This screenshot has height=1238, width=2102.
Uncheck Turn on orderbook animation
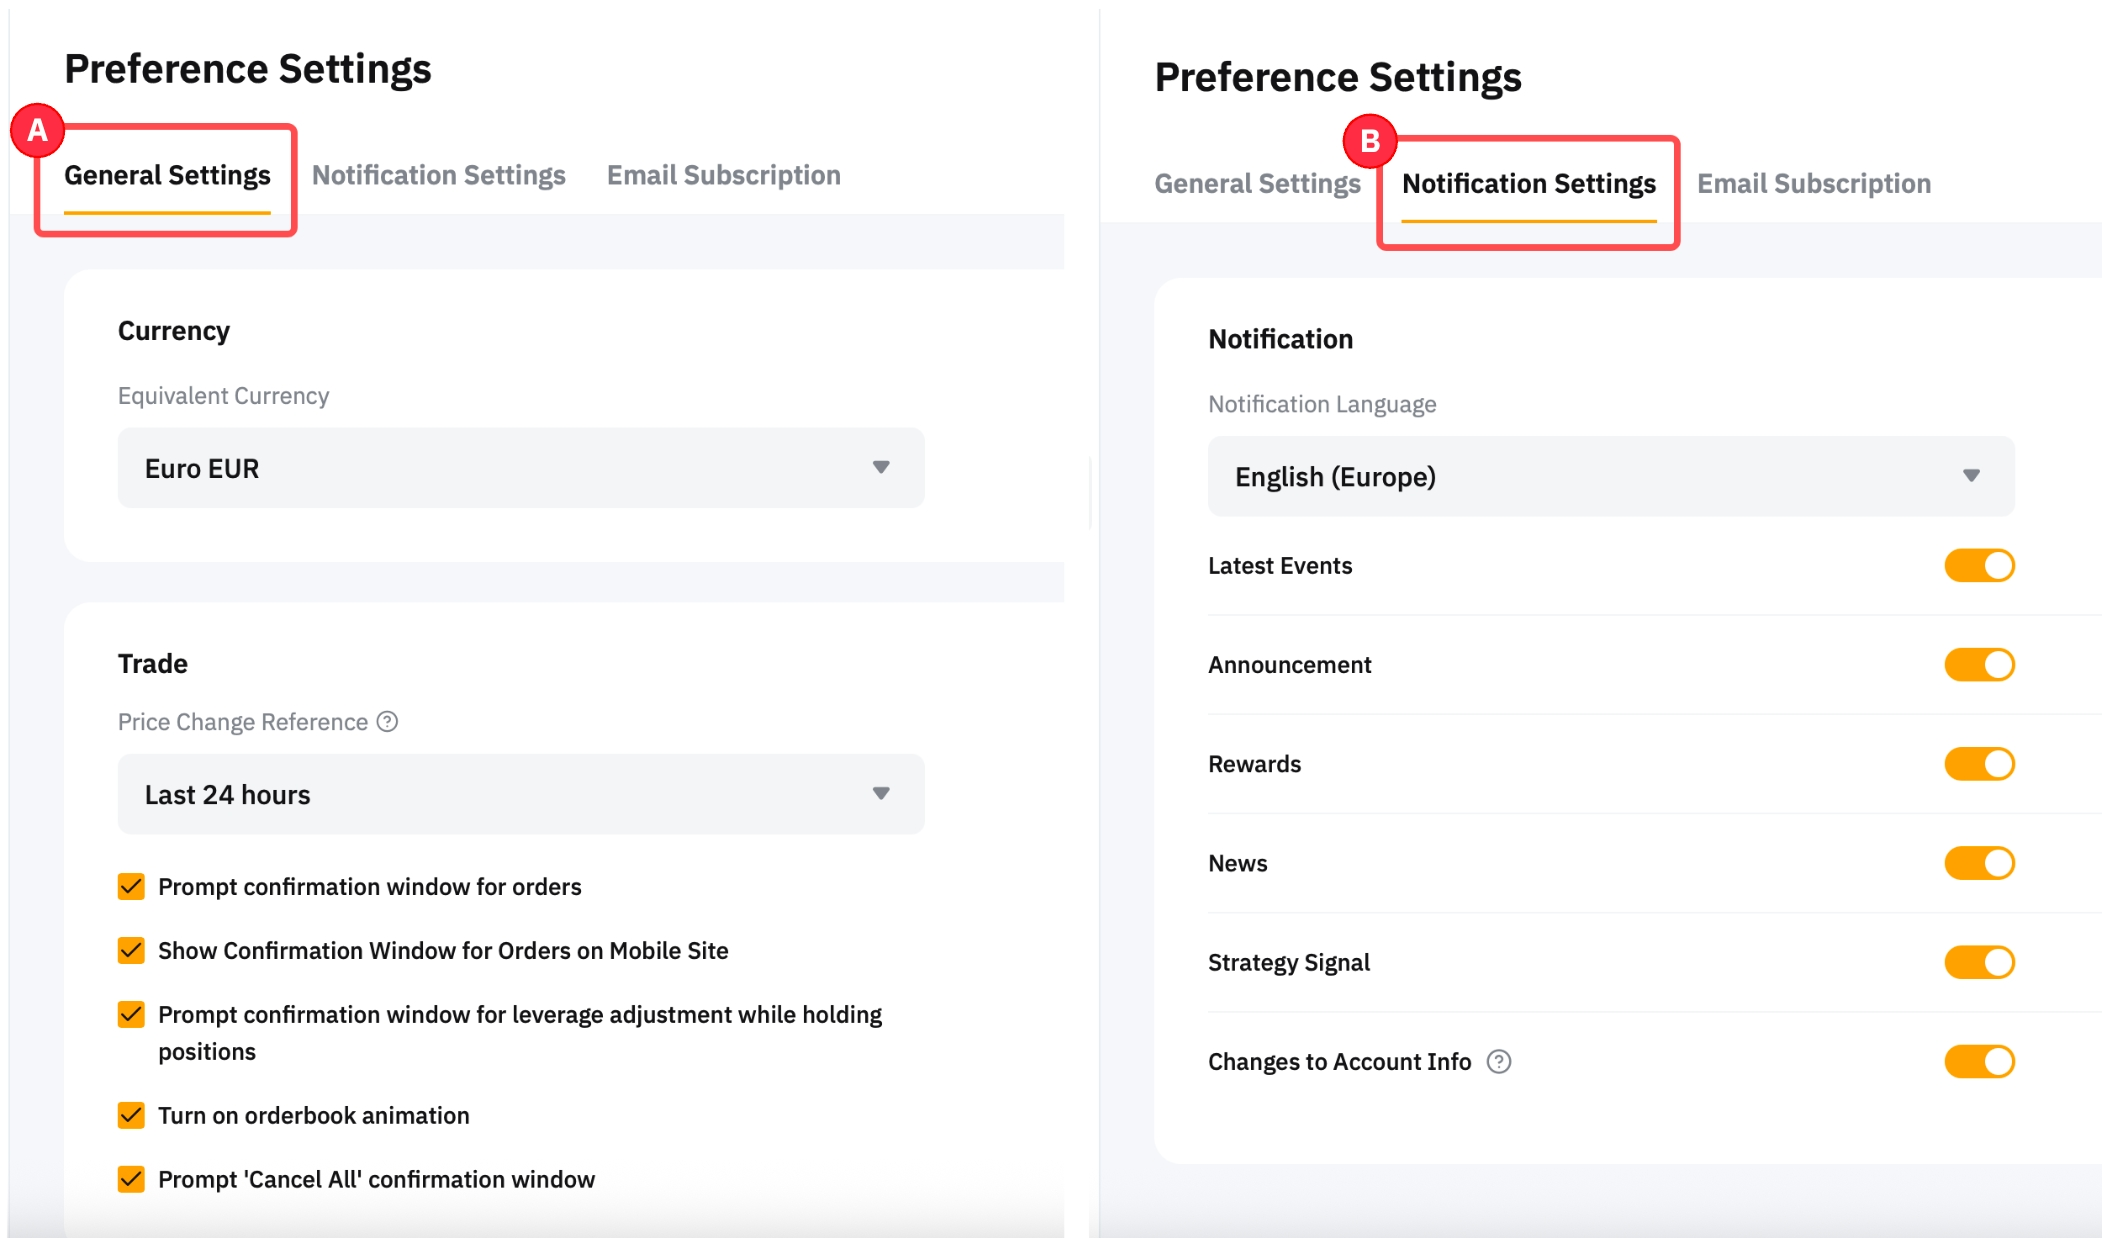pyautogui.click(x=131, y=1116)
